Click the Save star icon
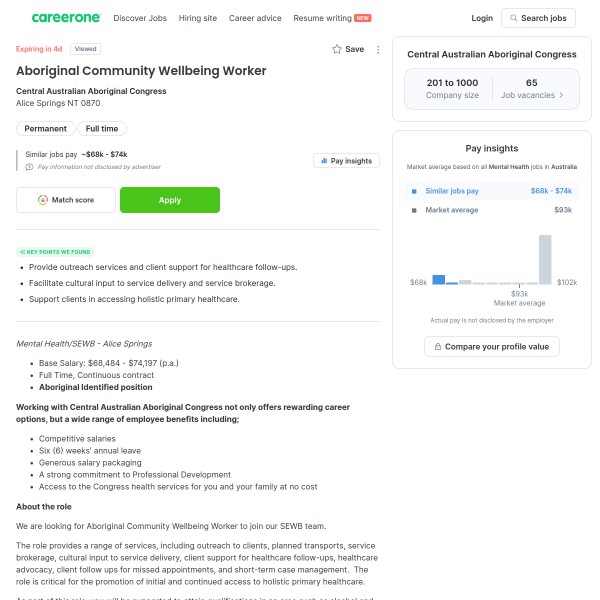Screen dimensions: 600x600 coord(337,49)
